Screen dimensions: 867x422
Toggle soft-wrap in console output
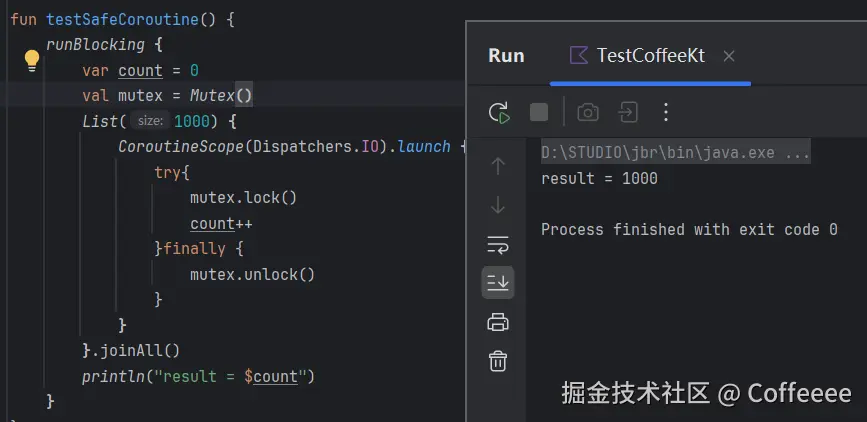[x=498, y=244]
